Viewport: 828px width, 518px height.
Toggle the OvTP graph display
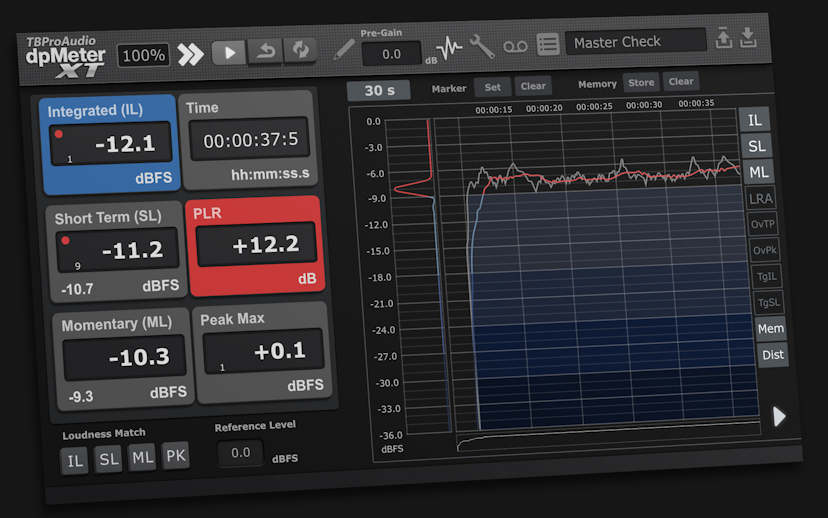coord(763,224)
